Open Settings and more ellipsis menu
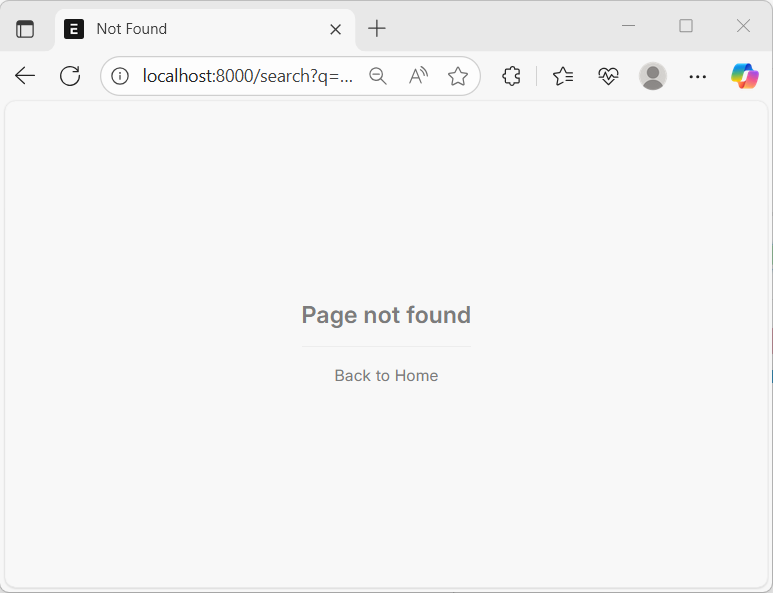The height and width of the screenshot is (593, 773). coord(698,76)
